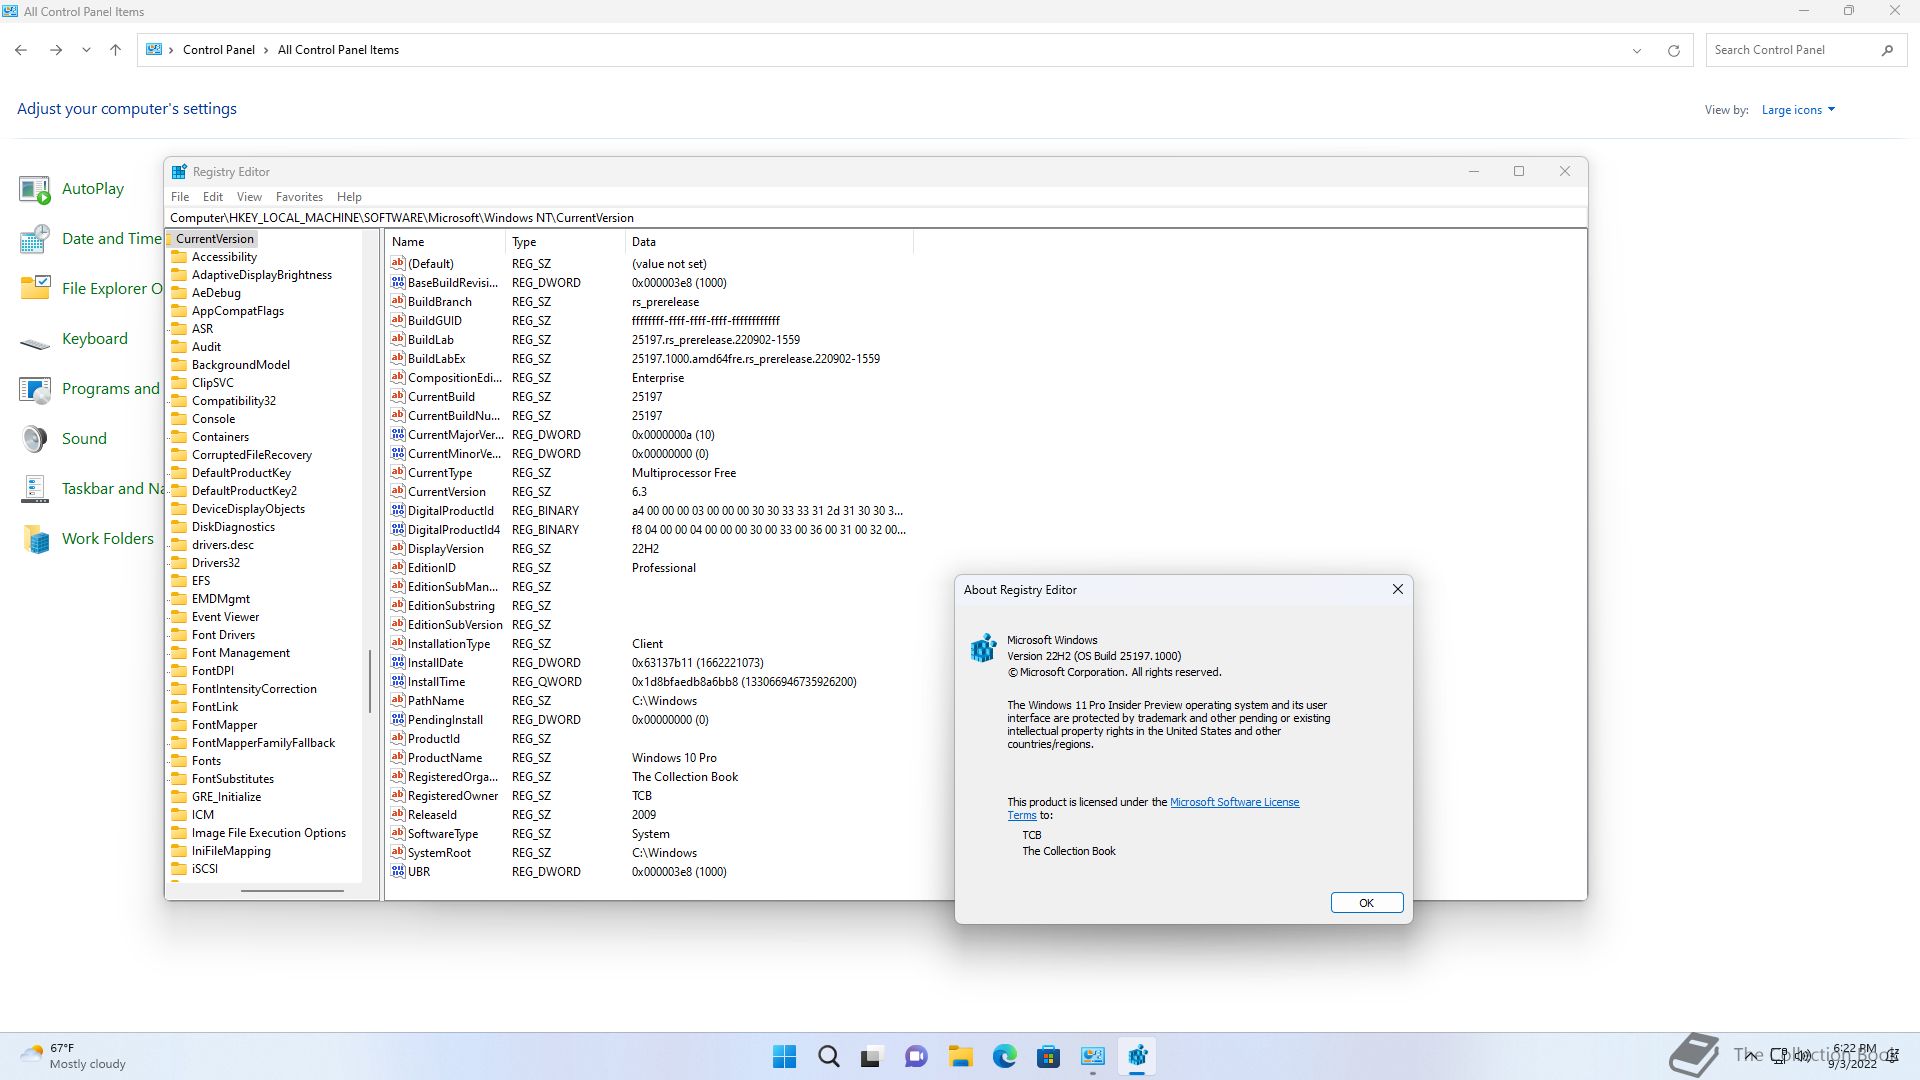Open the breadcrumb chevron after Control Panel
Viewport: 1920px width, 1080px height.
point(266,50)
